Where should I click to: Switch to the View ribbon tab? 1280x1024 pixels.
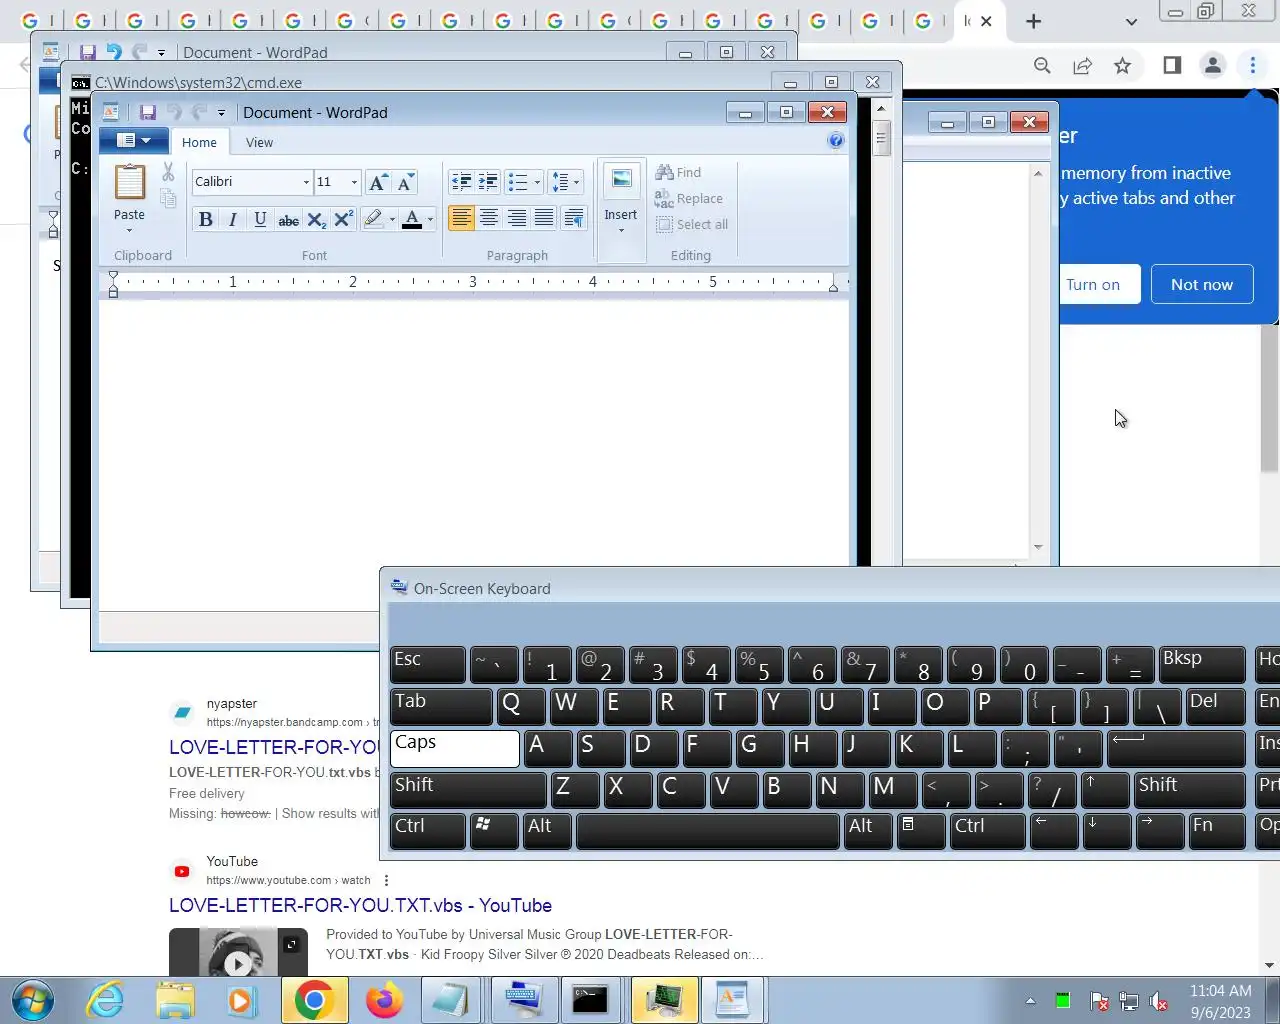[259, 142]
